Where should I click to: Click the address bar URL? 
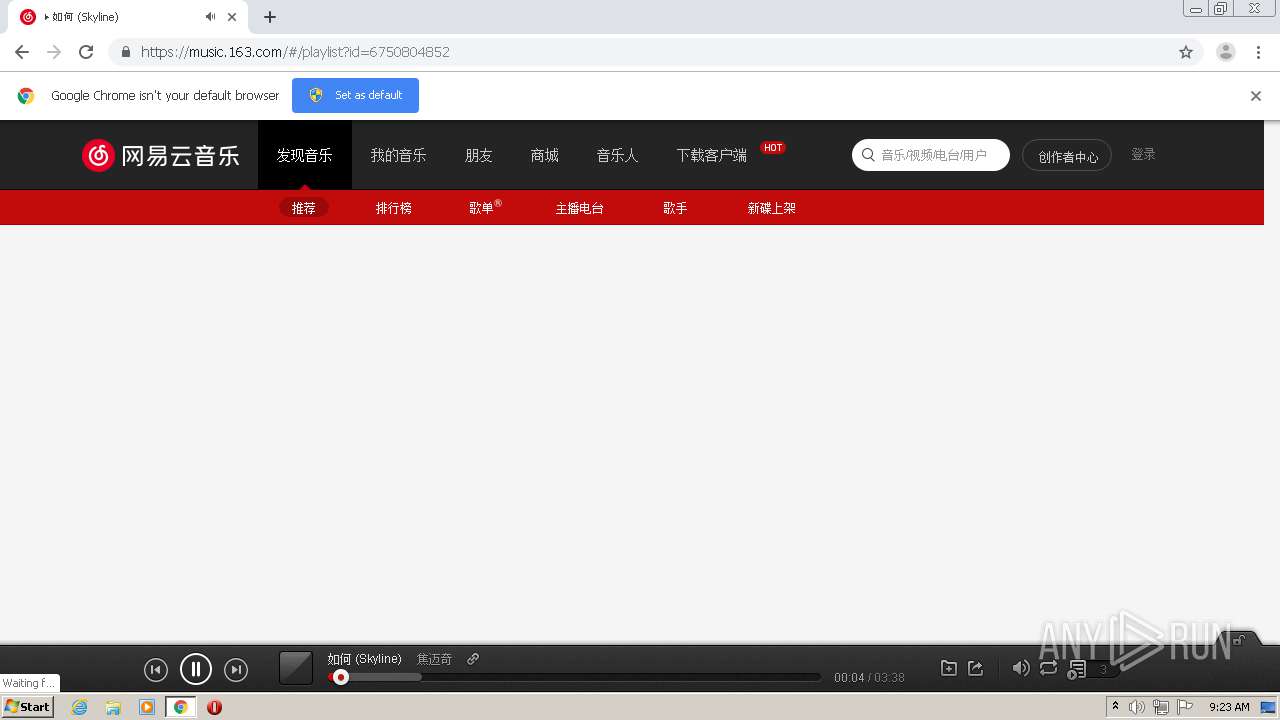click(295, 52)
